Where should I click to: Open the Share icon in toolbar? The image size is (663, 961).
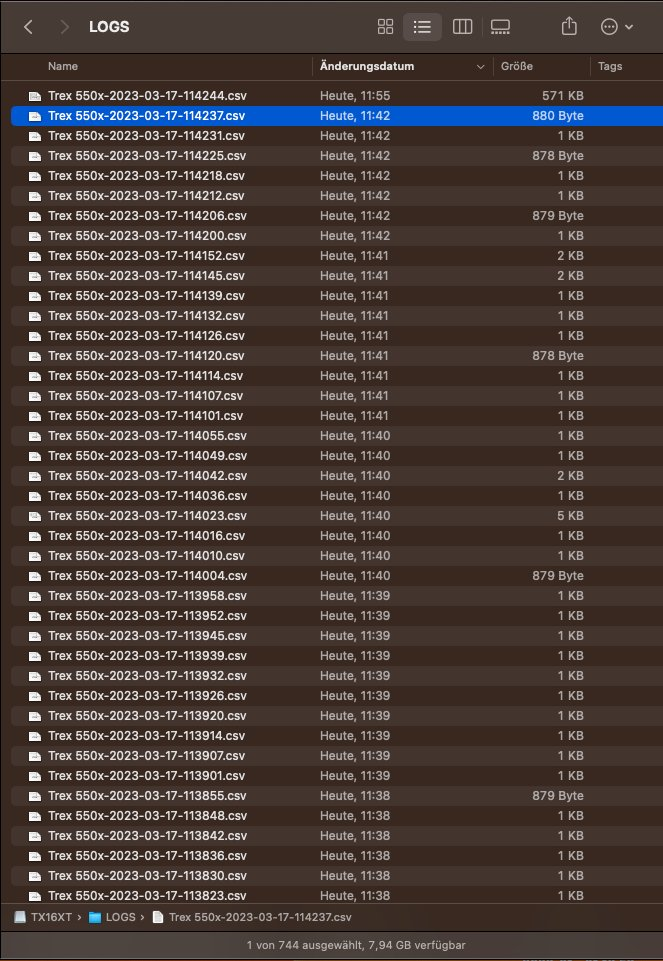(568, 27)
